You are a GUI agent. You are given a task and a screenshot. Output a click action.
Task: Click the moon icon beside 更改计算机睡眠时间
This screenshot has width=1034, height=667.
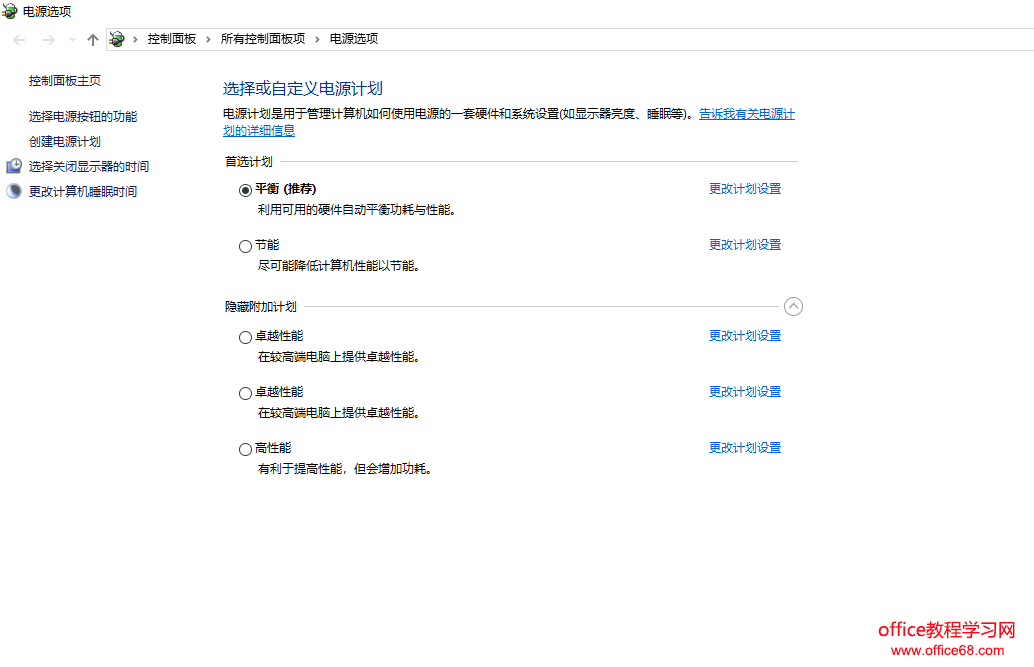(x=14, y=191)
